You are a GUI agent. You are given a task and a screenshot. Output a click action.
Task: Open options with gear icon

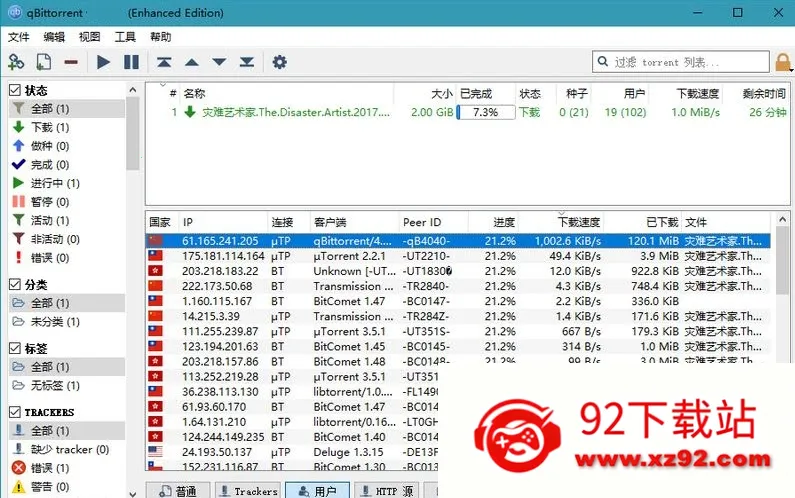[x=279, y=62]
